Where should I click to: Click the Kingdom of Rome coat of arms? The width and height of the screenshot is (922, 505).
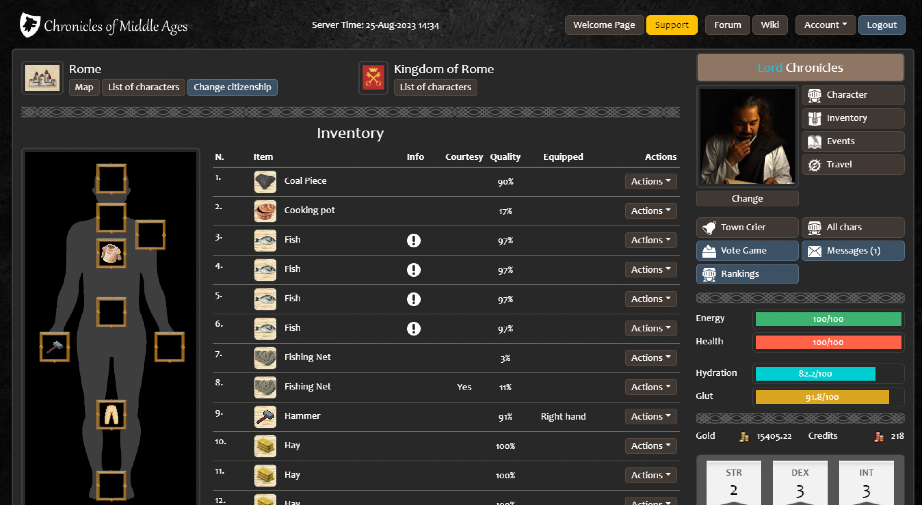[373, 78]
